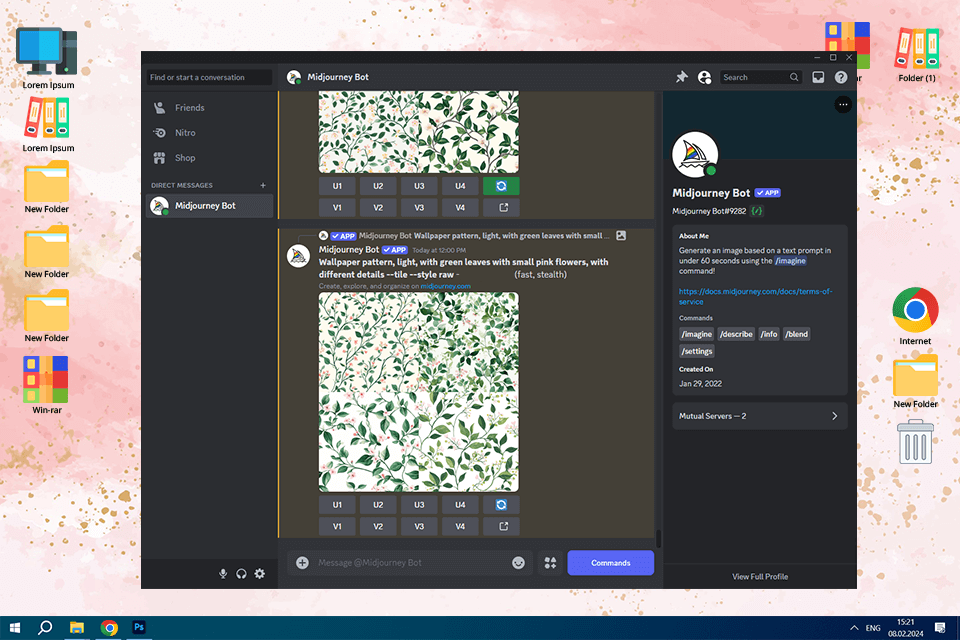Click the /settings command chip
The height and width of the screenshot is (640, 960).
pos(697,352)
